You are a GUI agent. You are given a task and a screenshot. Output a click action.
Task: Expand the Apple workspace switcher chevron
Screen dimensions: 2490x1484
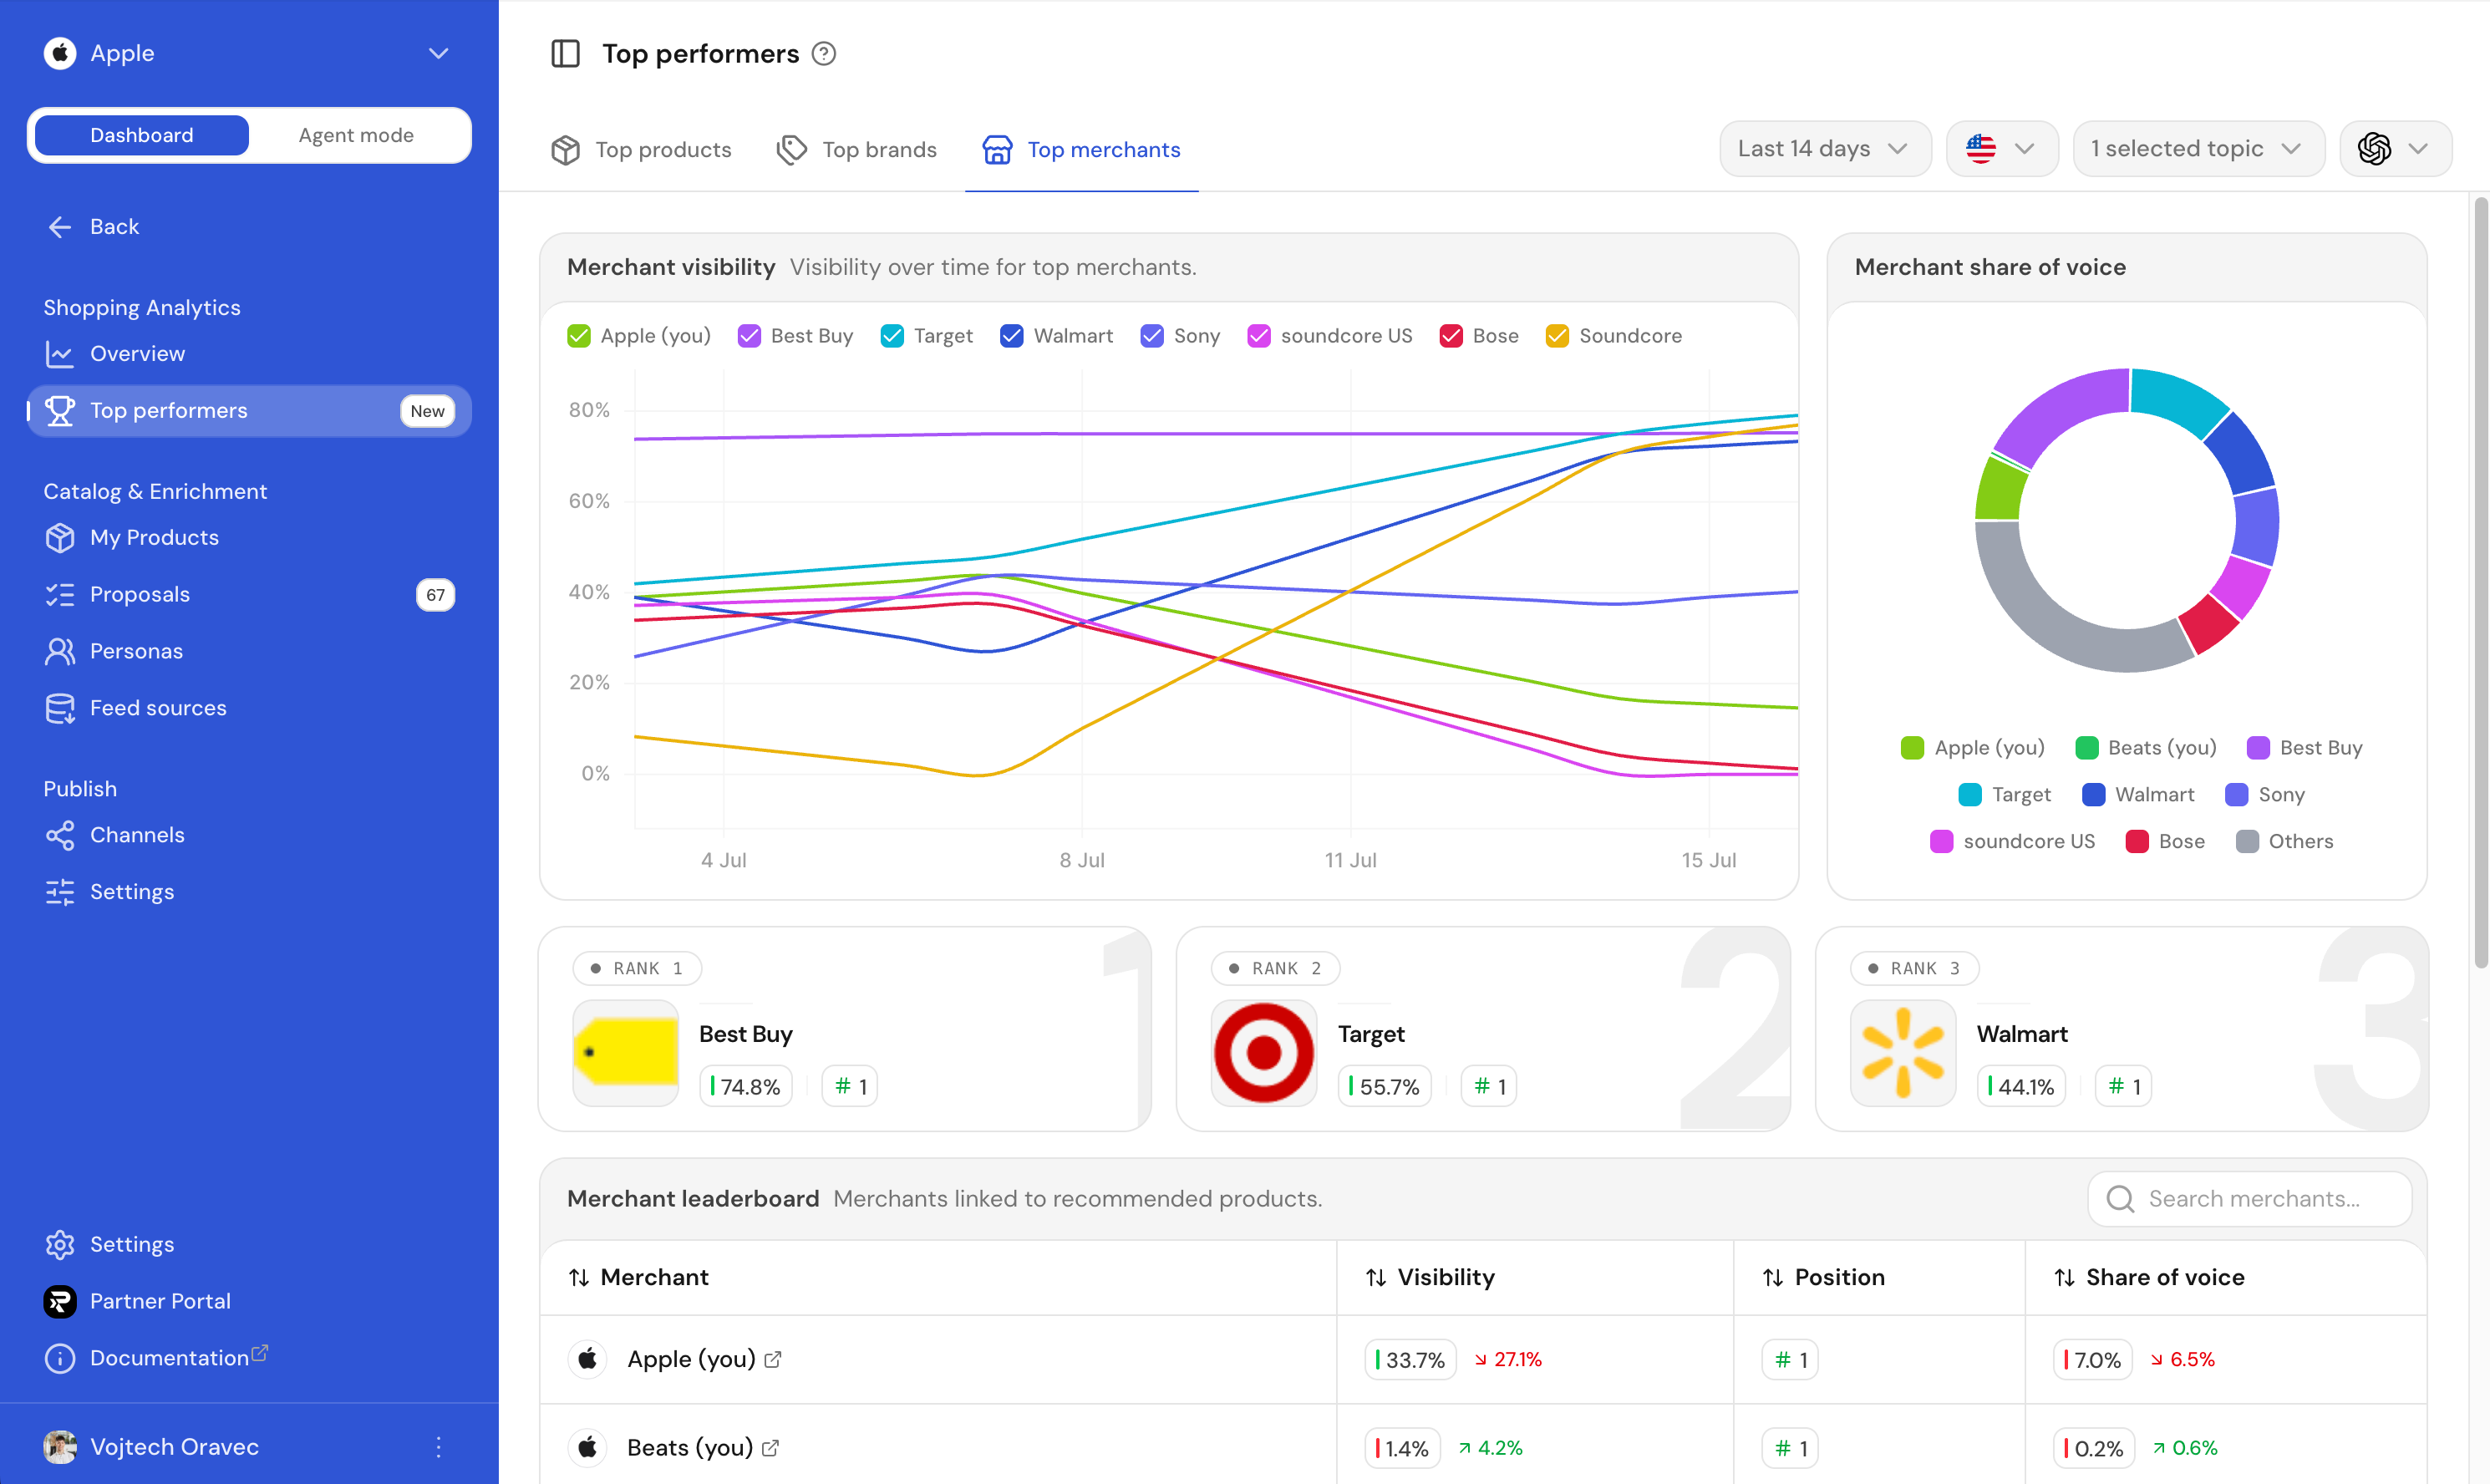438,53
